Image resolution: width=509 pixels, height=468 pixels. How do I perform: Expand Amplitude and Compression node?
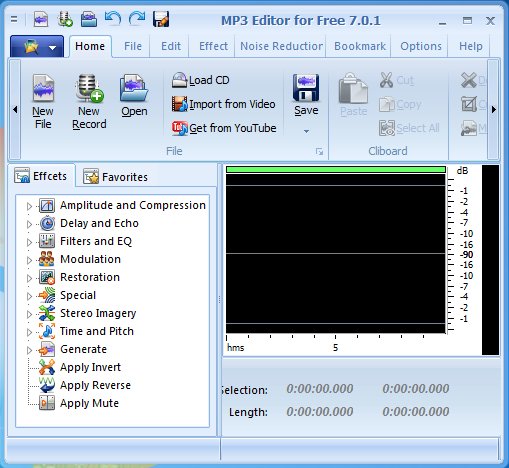(x=29, y=206)
